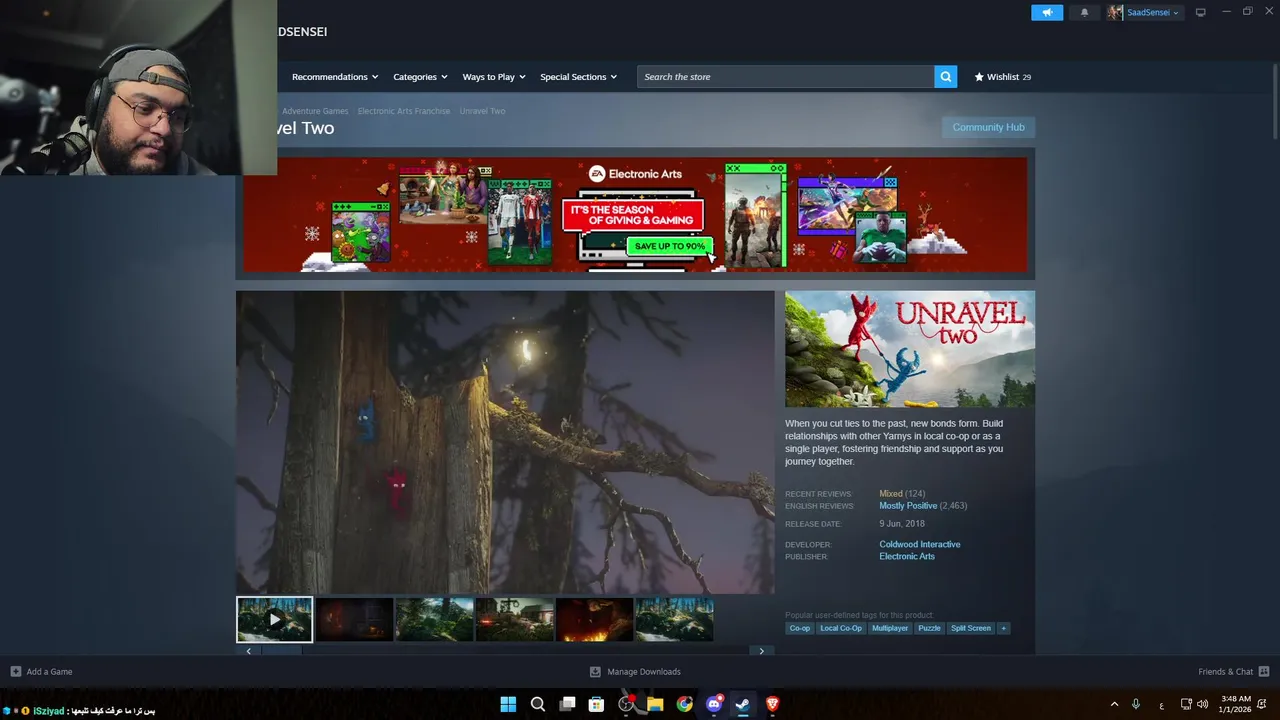Click the microphone system tray icon

tap(1135, 704)
